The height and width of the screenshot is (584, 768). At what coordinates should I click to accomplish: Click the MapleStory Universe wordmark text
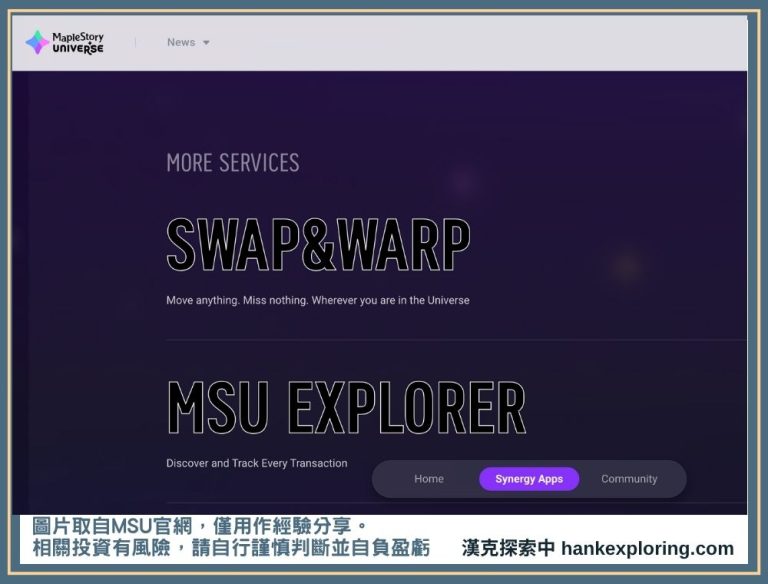tap(78, 43)
